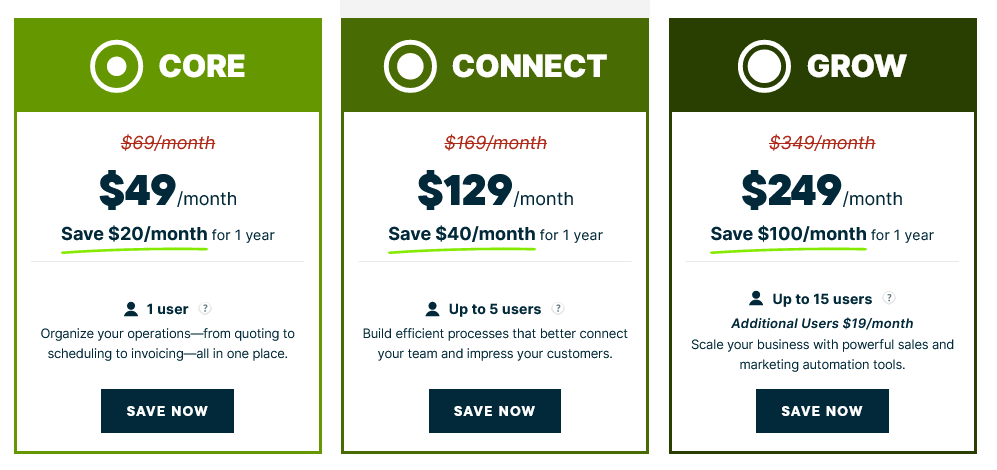Click the Core plan user icon
Viewport: 997px width, 470px height.
click(132, 309)
